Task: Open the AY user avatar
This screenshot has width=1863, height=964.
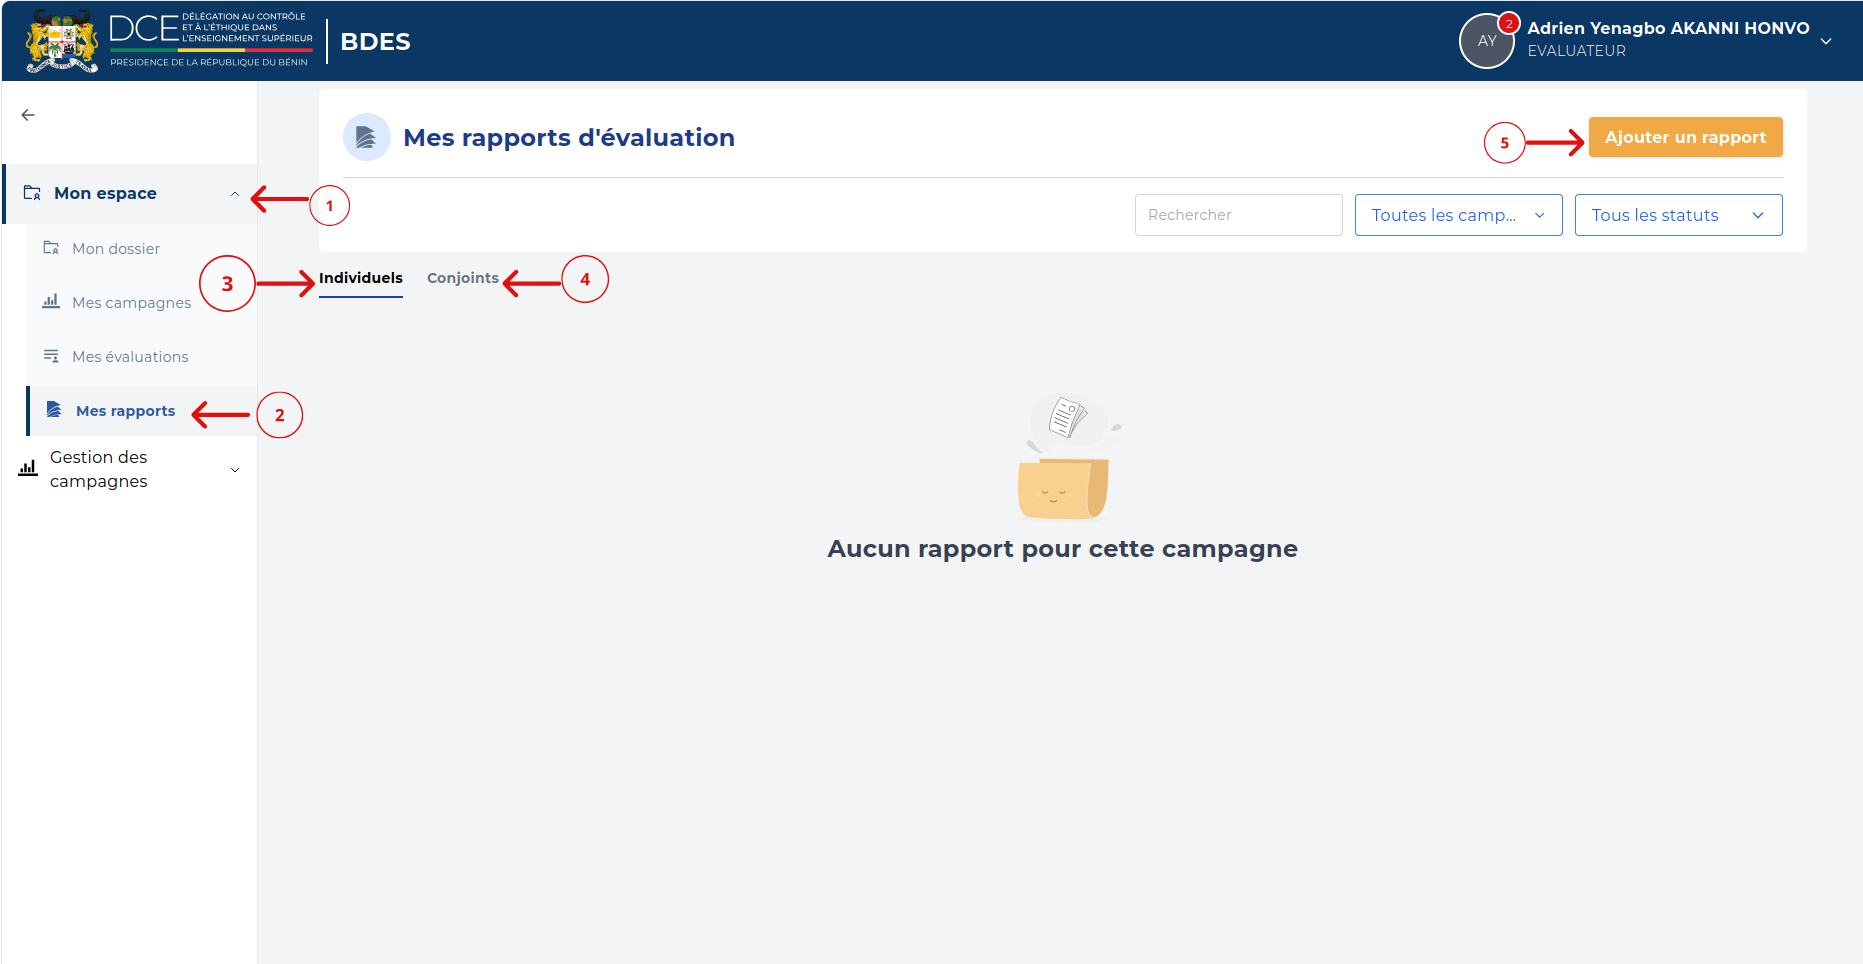Action: click(x=1487, y=41)
